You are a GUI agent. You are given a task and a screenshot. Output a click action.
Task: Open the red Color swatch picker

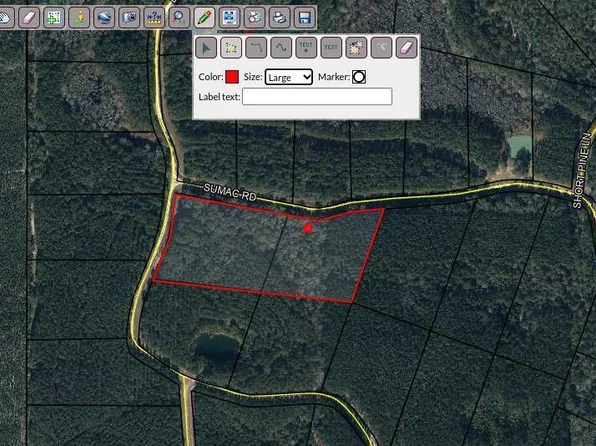[x=232, y=77]
